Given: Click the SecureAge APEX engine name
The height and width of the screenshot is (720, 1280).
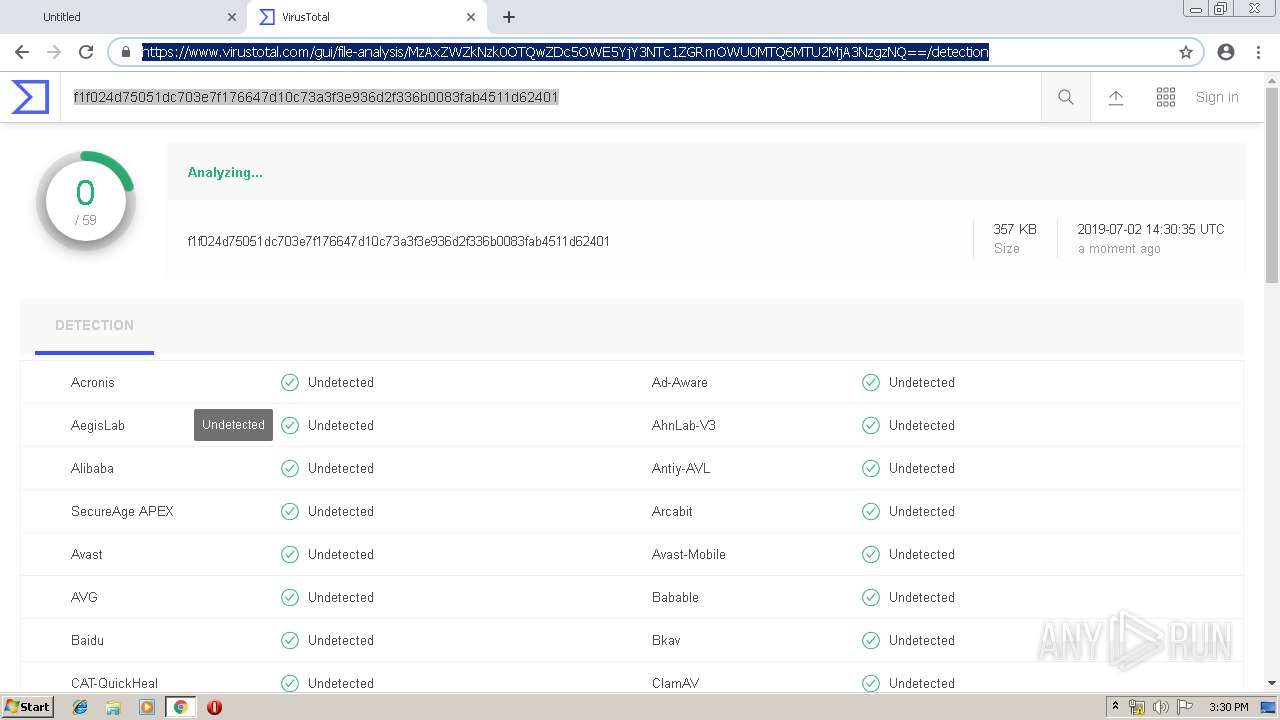Looking at the screenshot, I should (122, 511).
